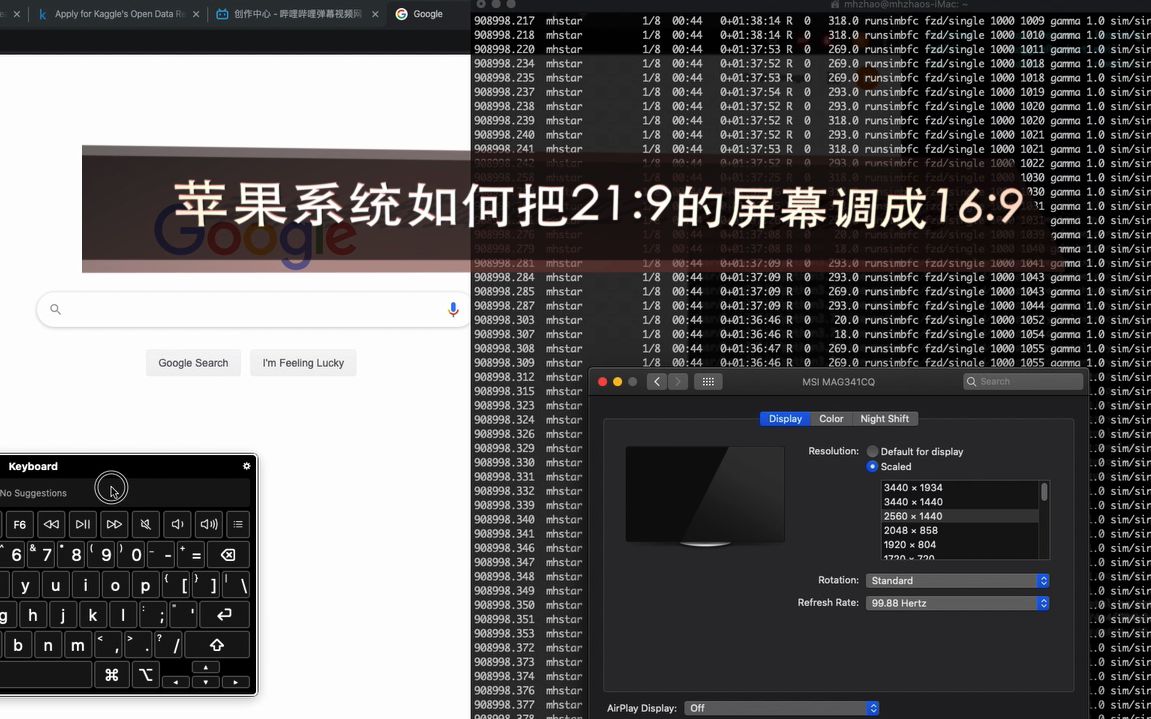The width and height of the screenshot is (1151, 719).
Task: Click the rewind media key
Action: pos(50,524)
